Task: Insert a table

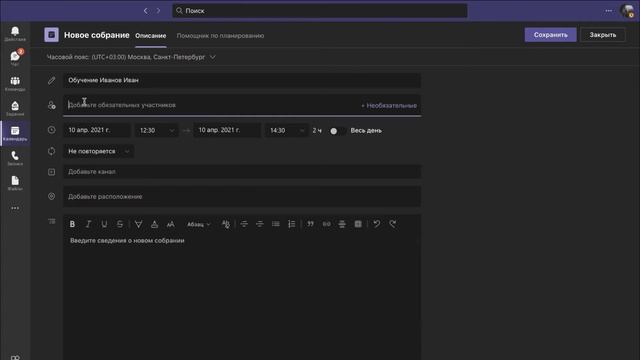Action: pyautogui.click(x=358, y=224)
